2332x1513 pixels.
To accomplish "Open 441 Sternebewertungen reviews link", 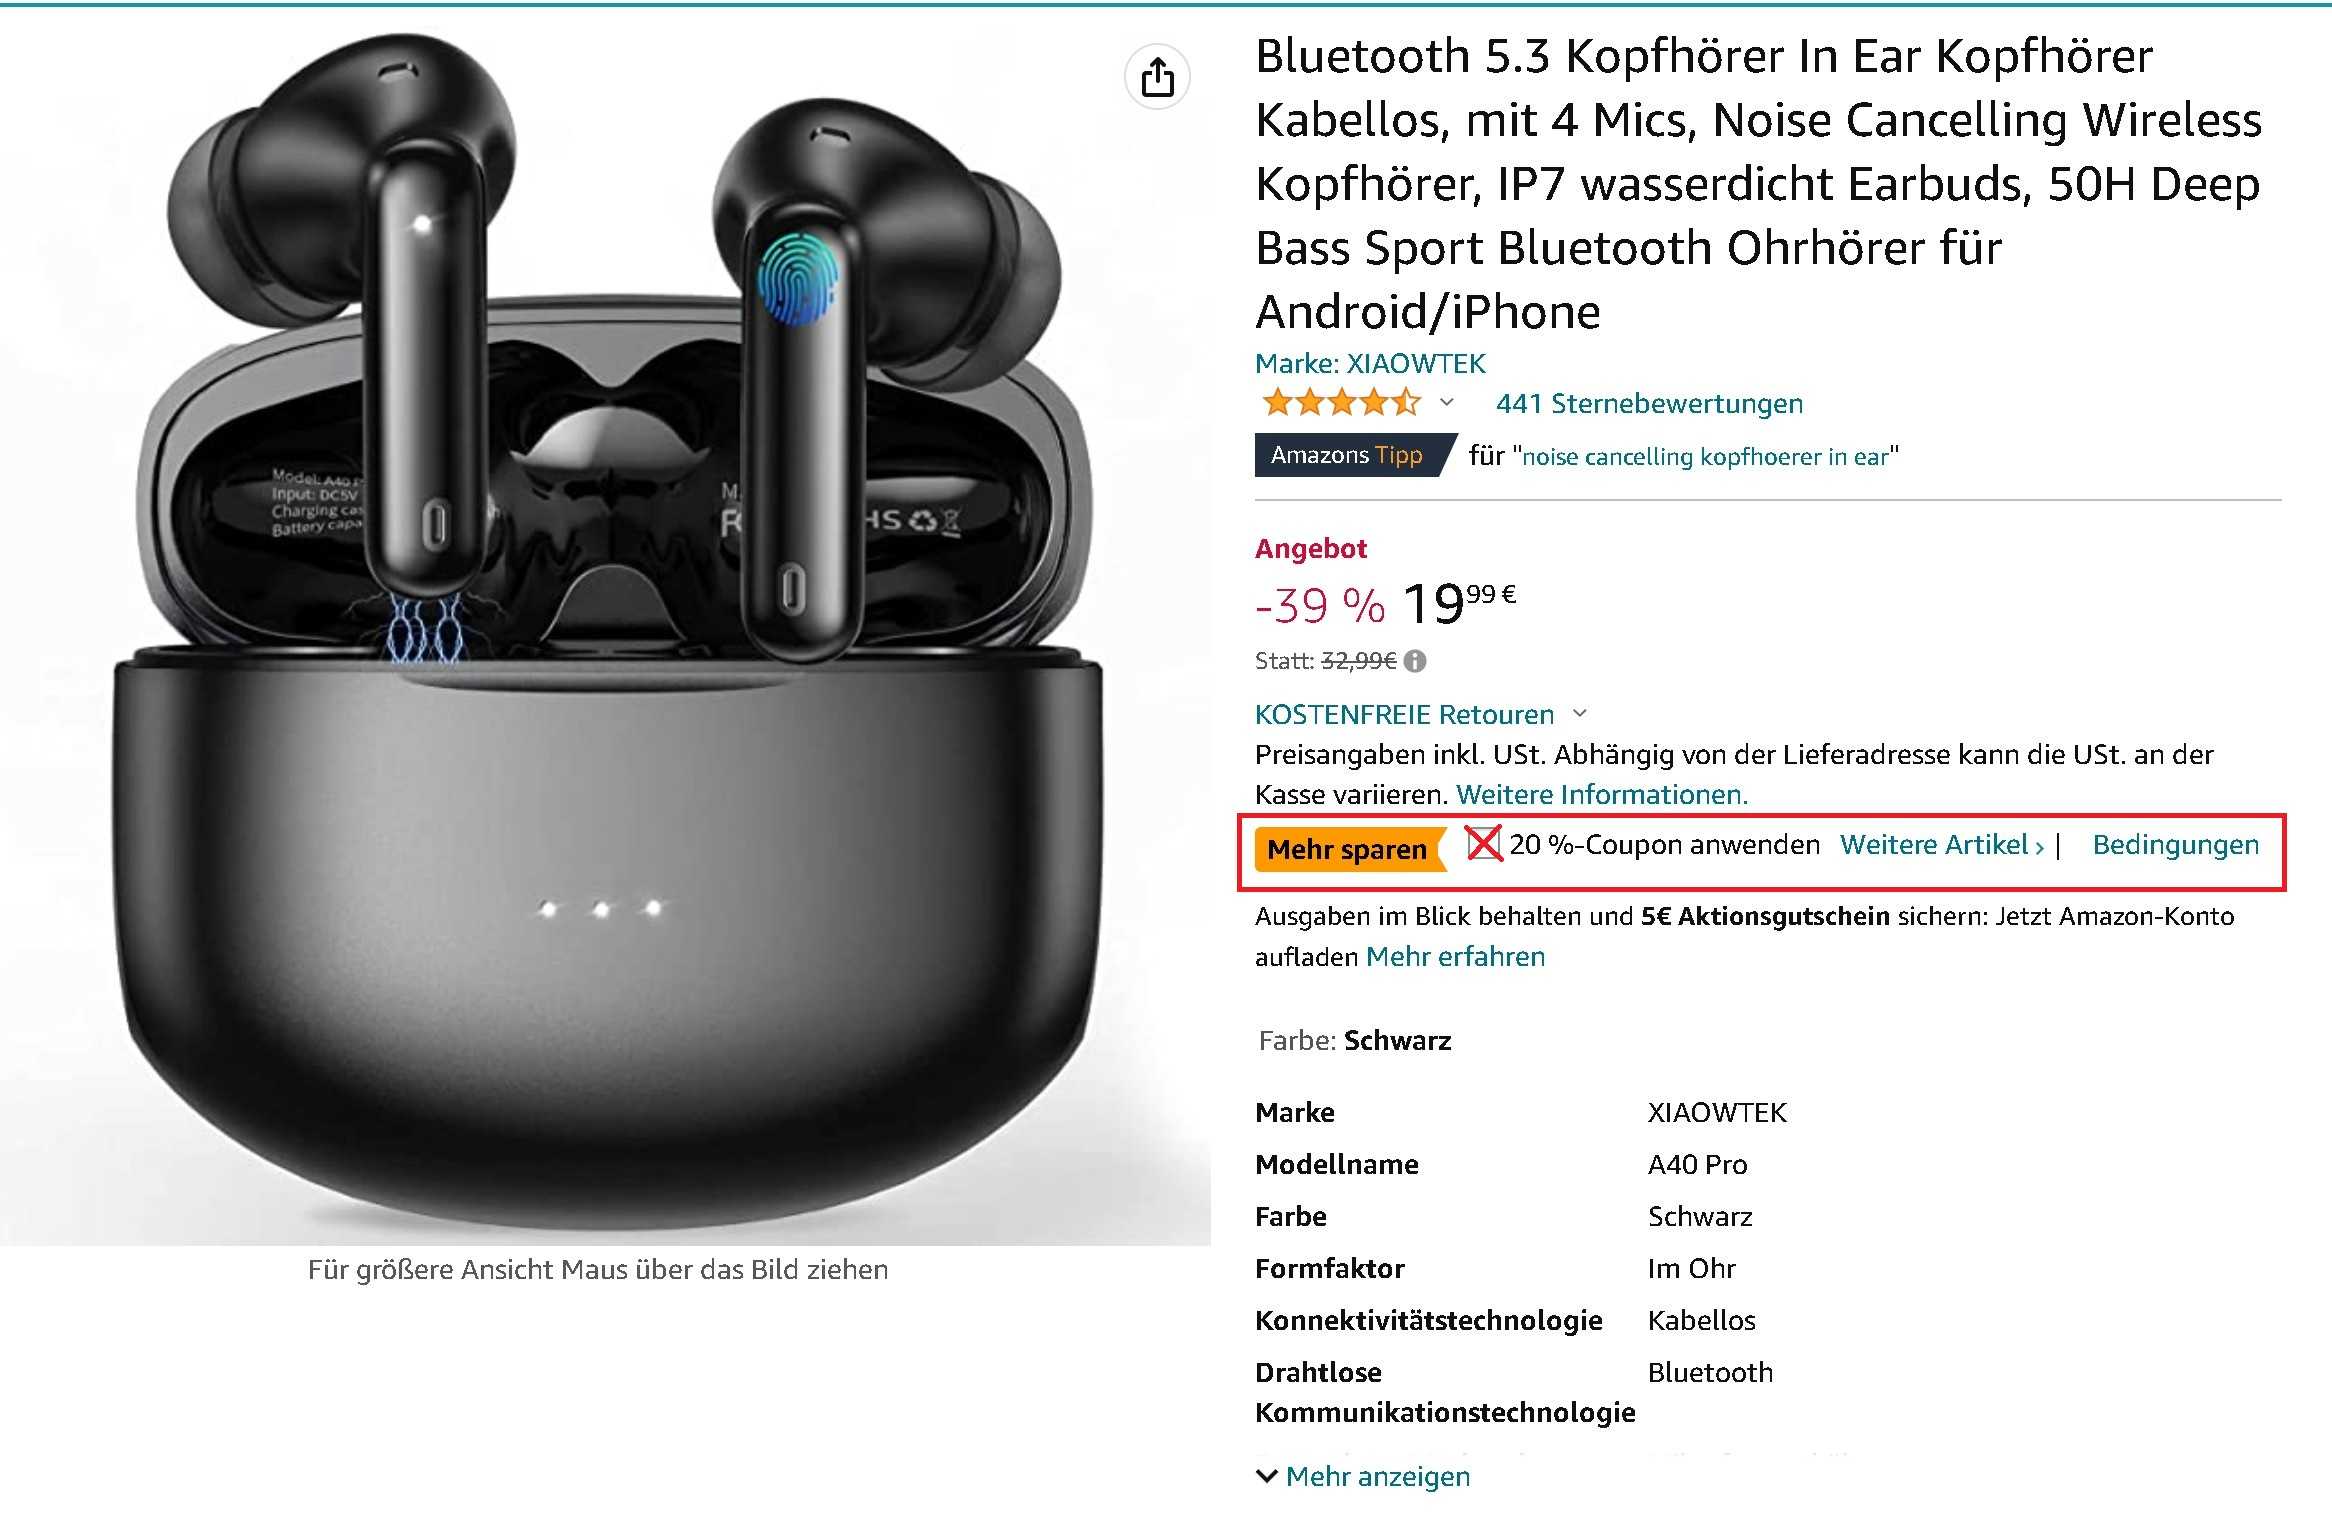I will (1649, 403).
